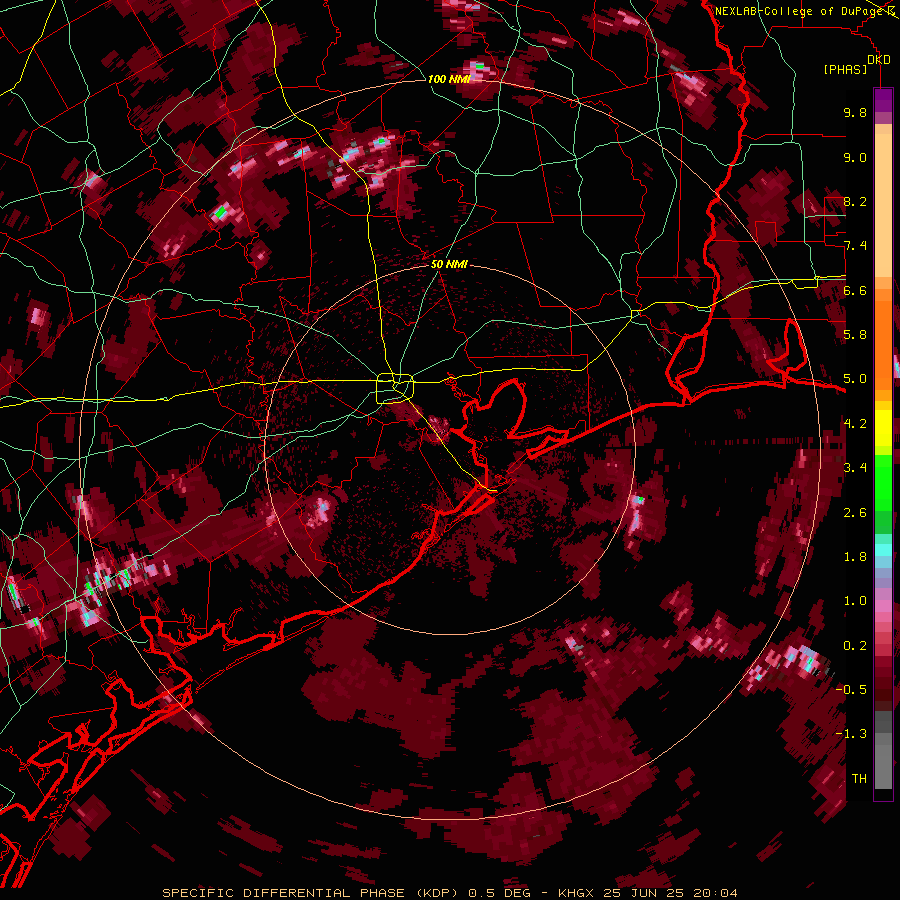Click the -0.5 scale label
The width and height of the screenshot is (900, 900).
tap(851, 689)
